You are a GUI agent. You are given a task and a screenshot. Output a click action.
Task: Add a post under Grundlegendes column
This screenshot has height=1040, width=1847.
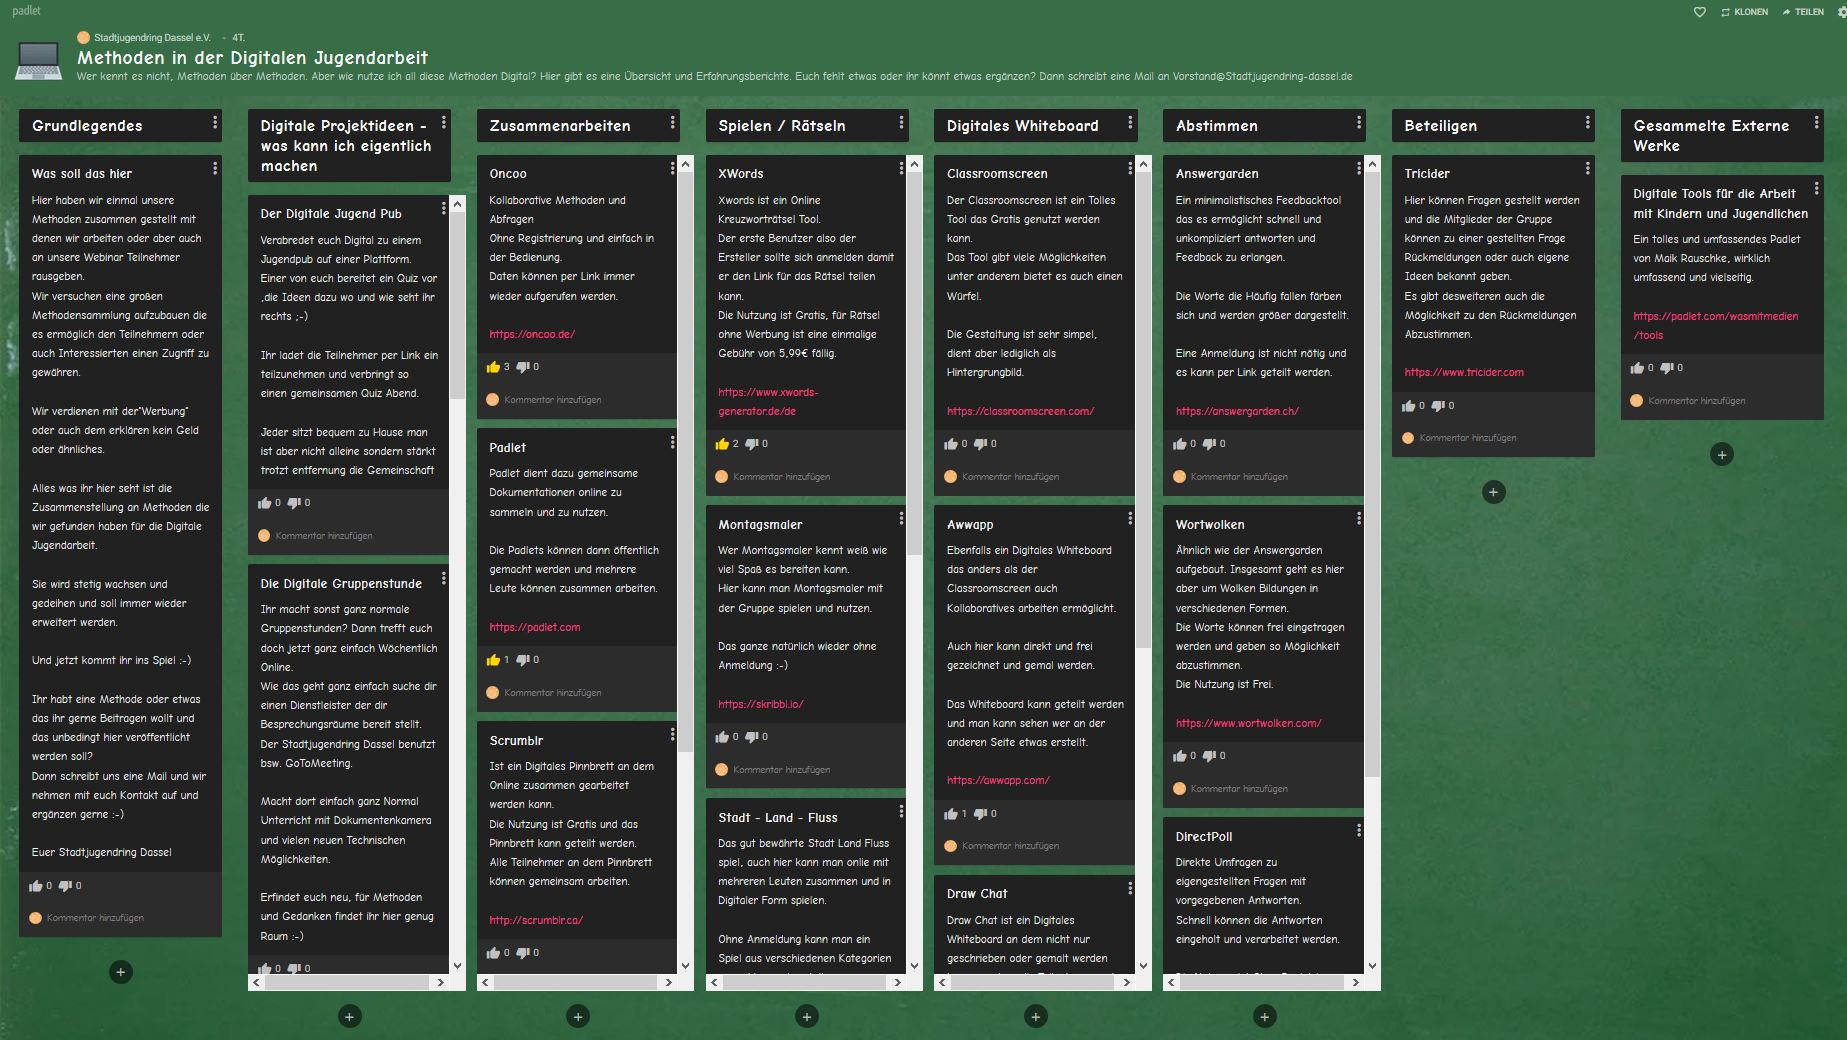(120, 972)
